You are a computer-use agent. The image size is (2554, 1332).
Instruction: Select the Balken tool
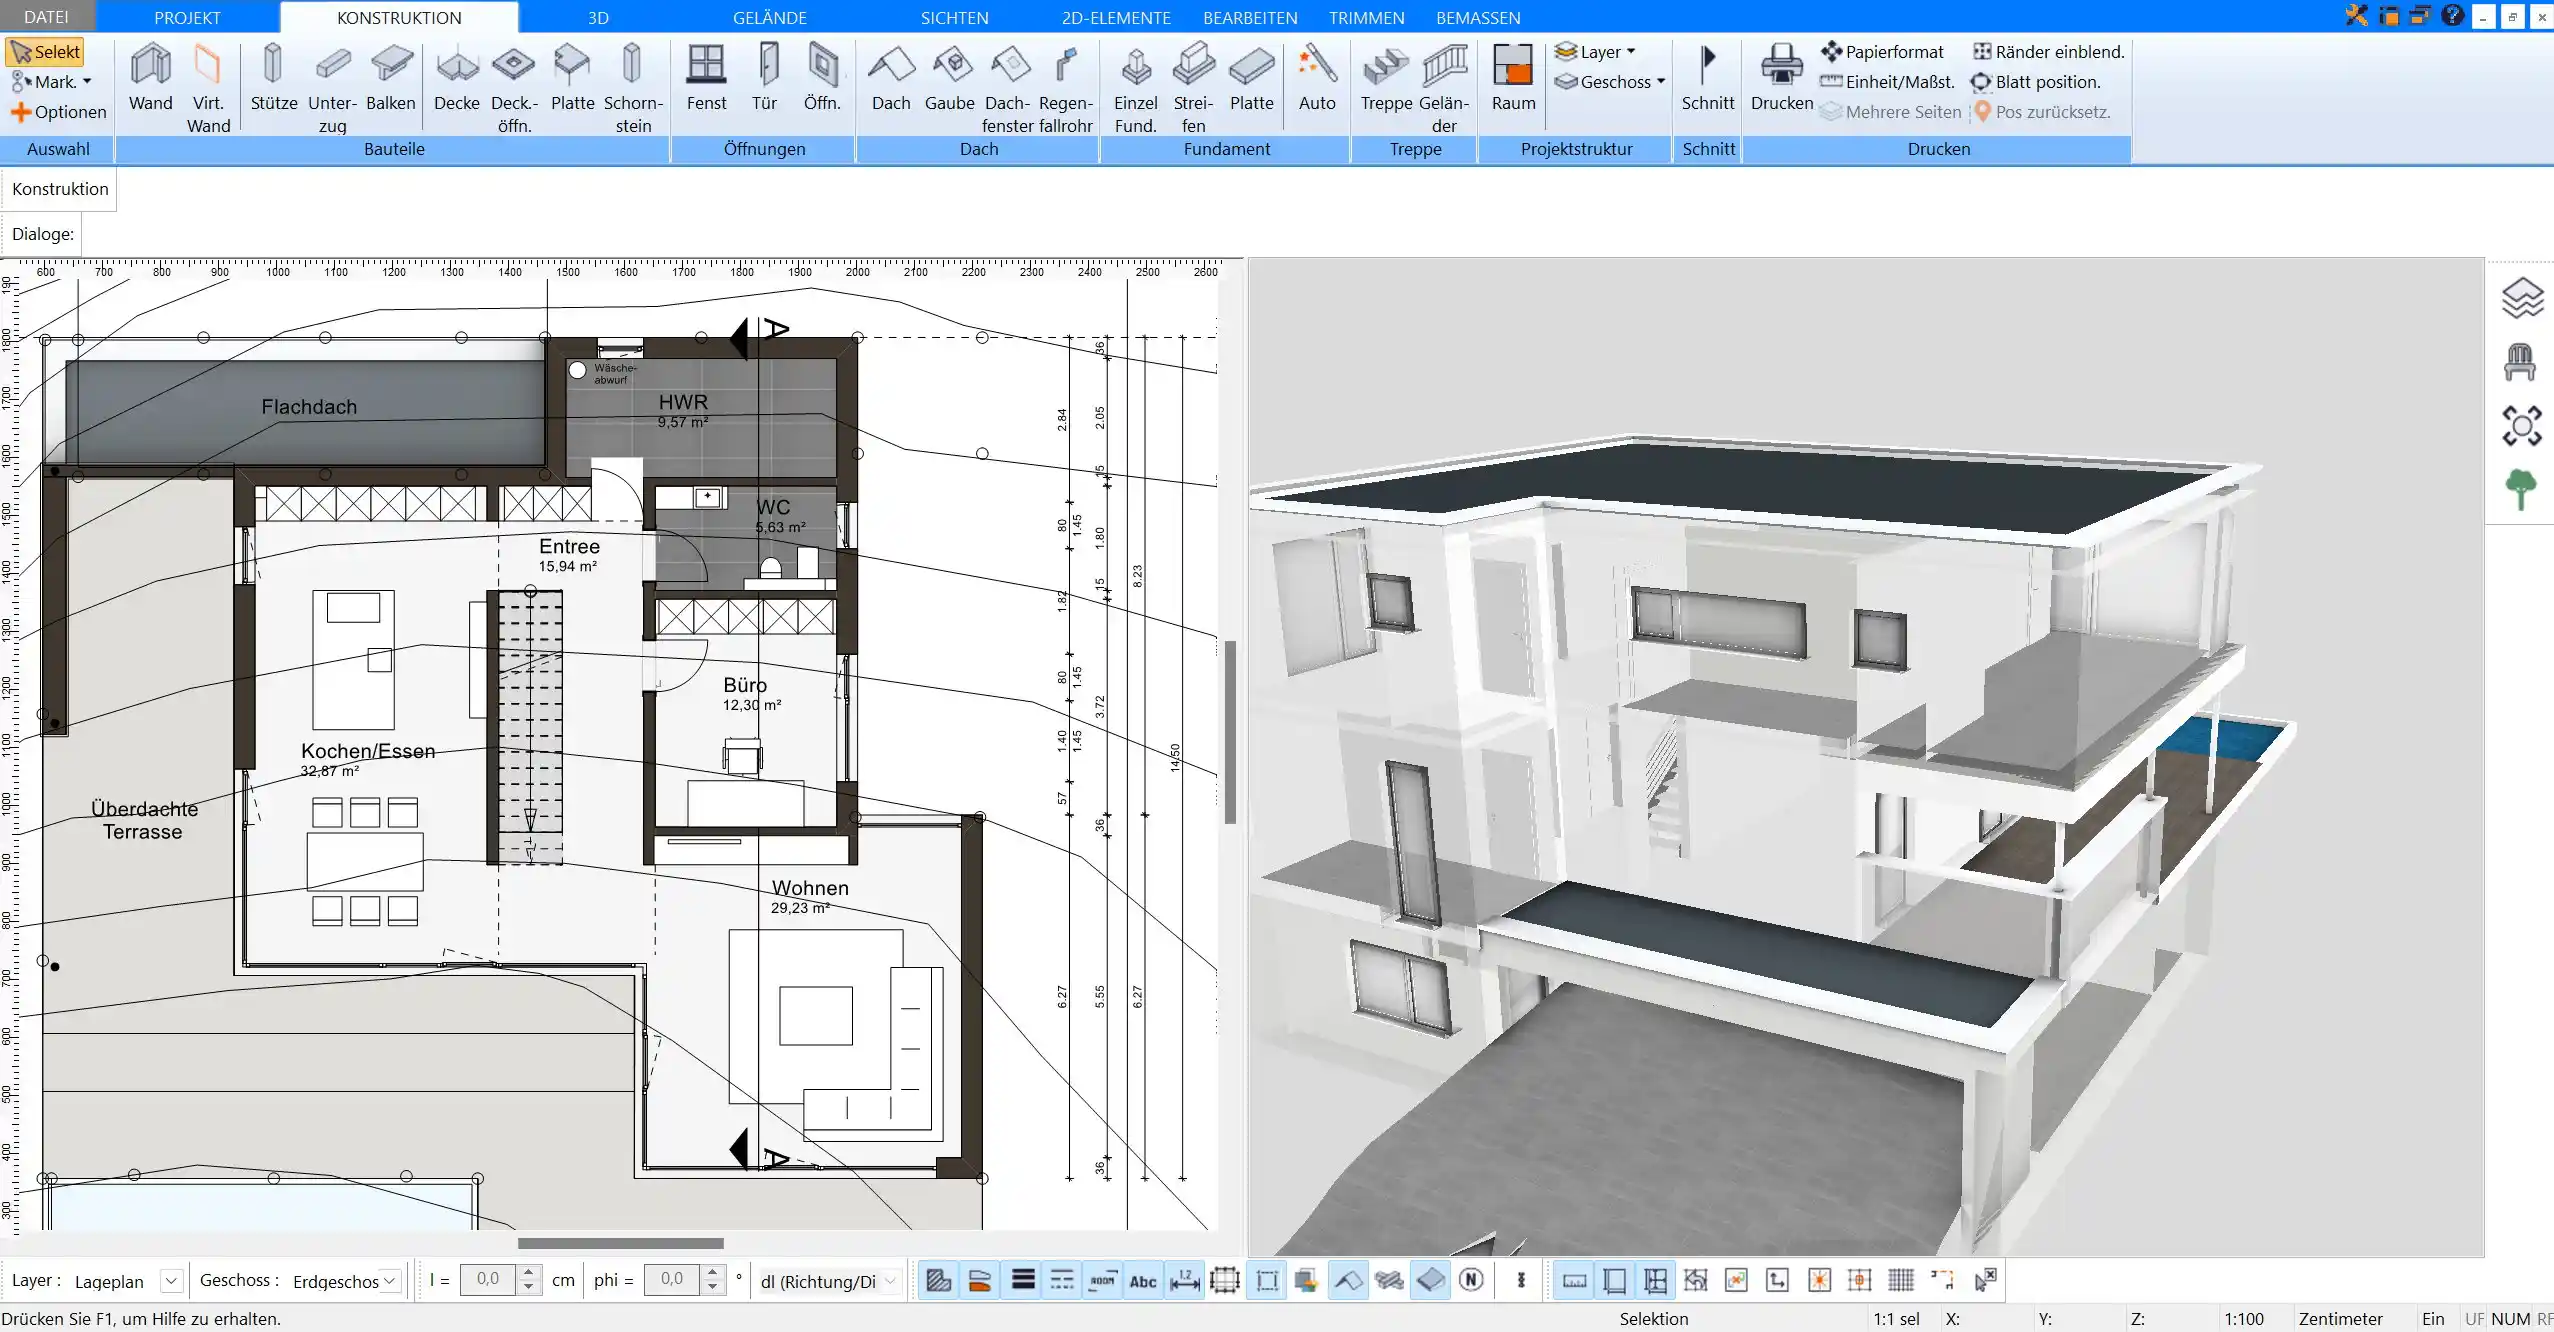[x=390, y=78]
